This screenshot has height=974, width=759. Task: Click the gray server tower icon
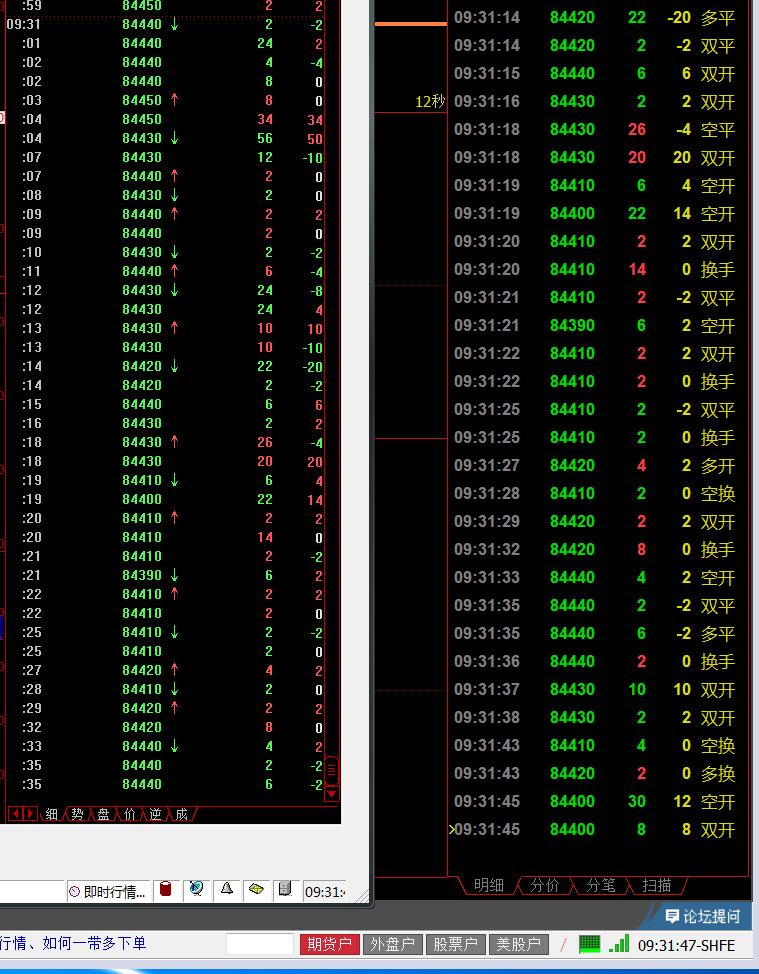tap(285, 889)
